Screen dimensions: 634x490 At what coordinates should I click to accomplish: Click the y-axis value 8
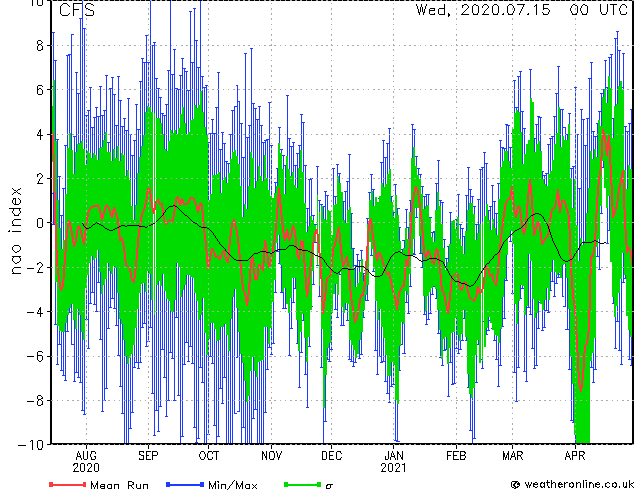pyautogui.click(x=40, y=46)
